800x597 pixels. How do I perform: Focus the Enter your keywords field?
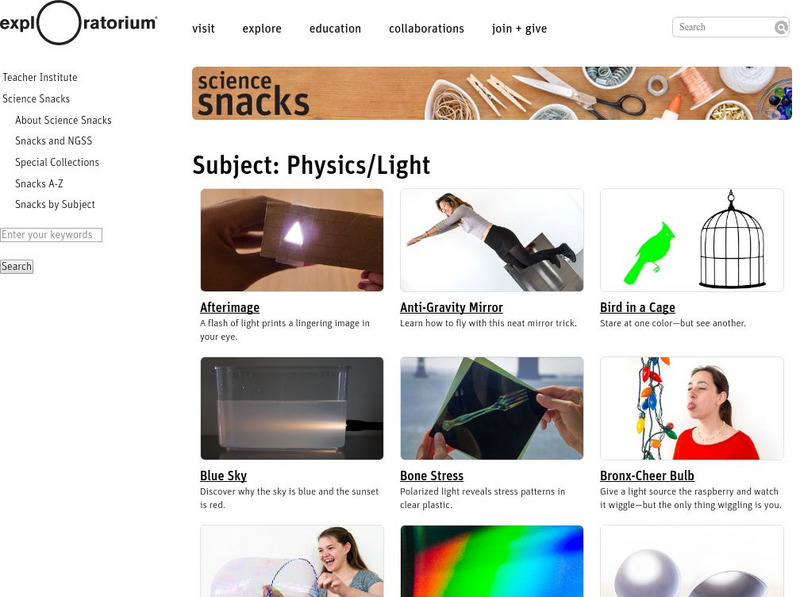tap(51, 235)
